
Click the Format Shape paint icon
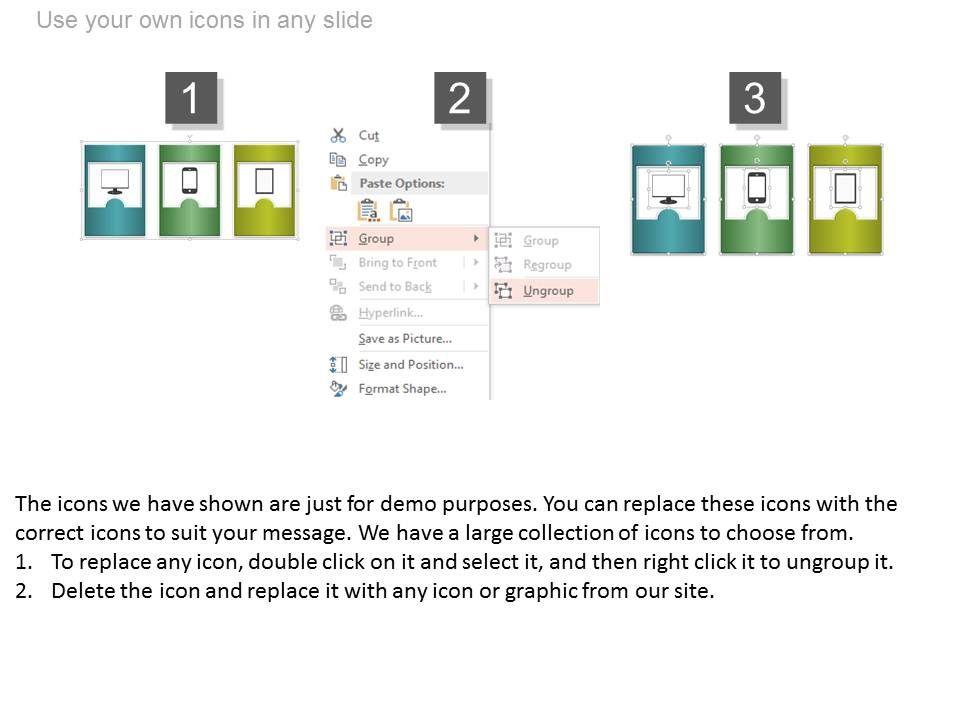click(338, 389)
